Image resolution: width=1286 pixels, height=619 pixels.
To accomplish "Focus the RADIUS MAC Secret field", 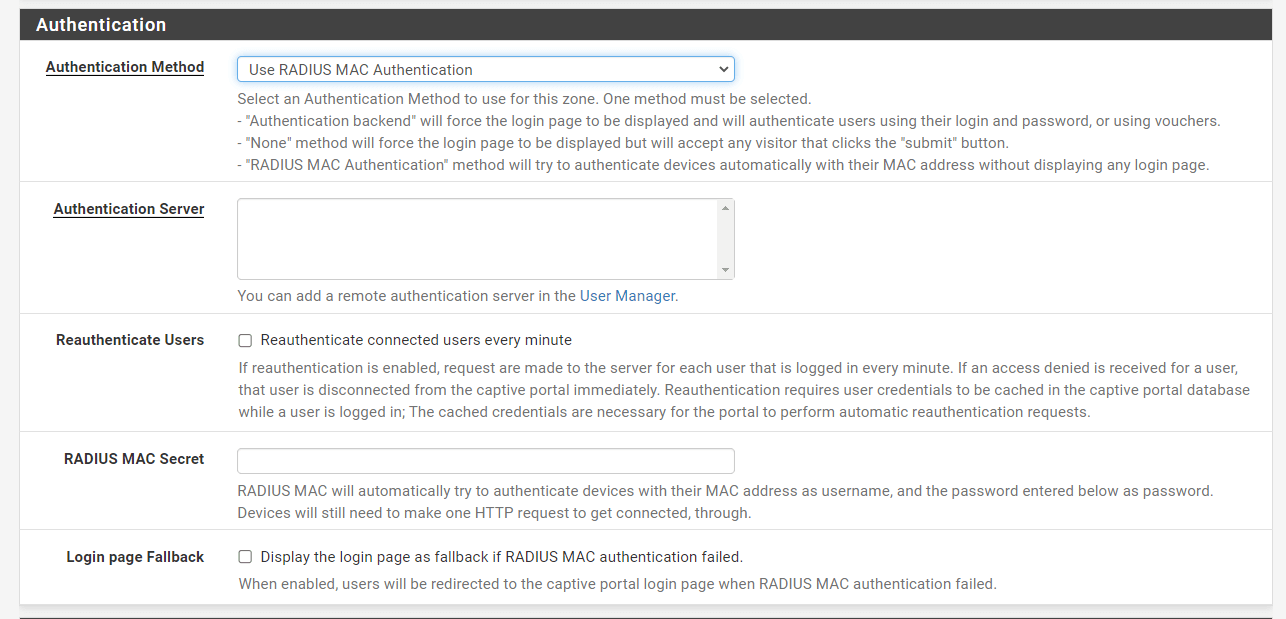I will point(485,461).
